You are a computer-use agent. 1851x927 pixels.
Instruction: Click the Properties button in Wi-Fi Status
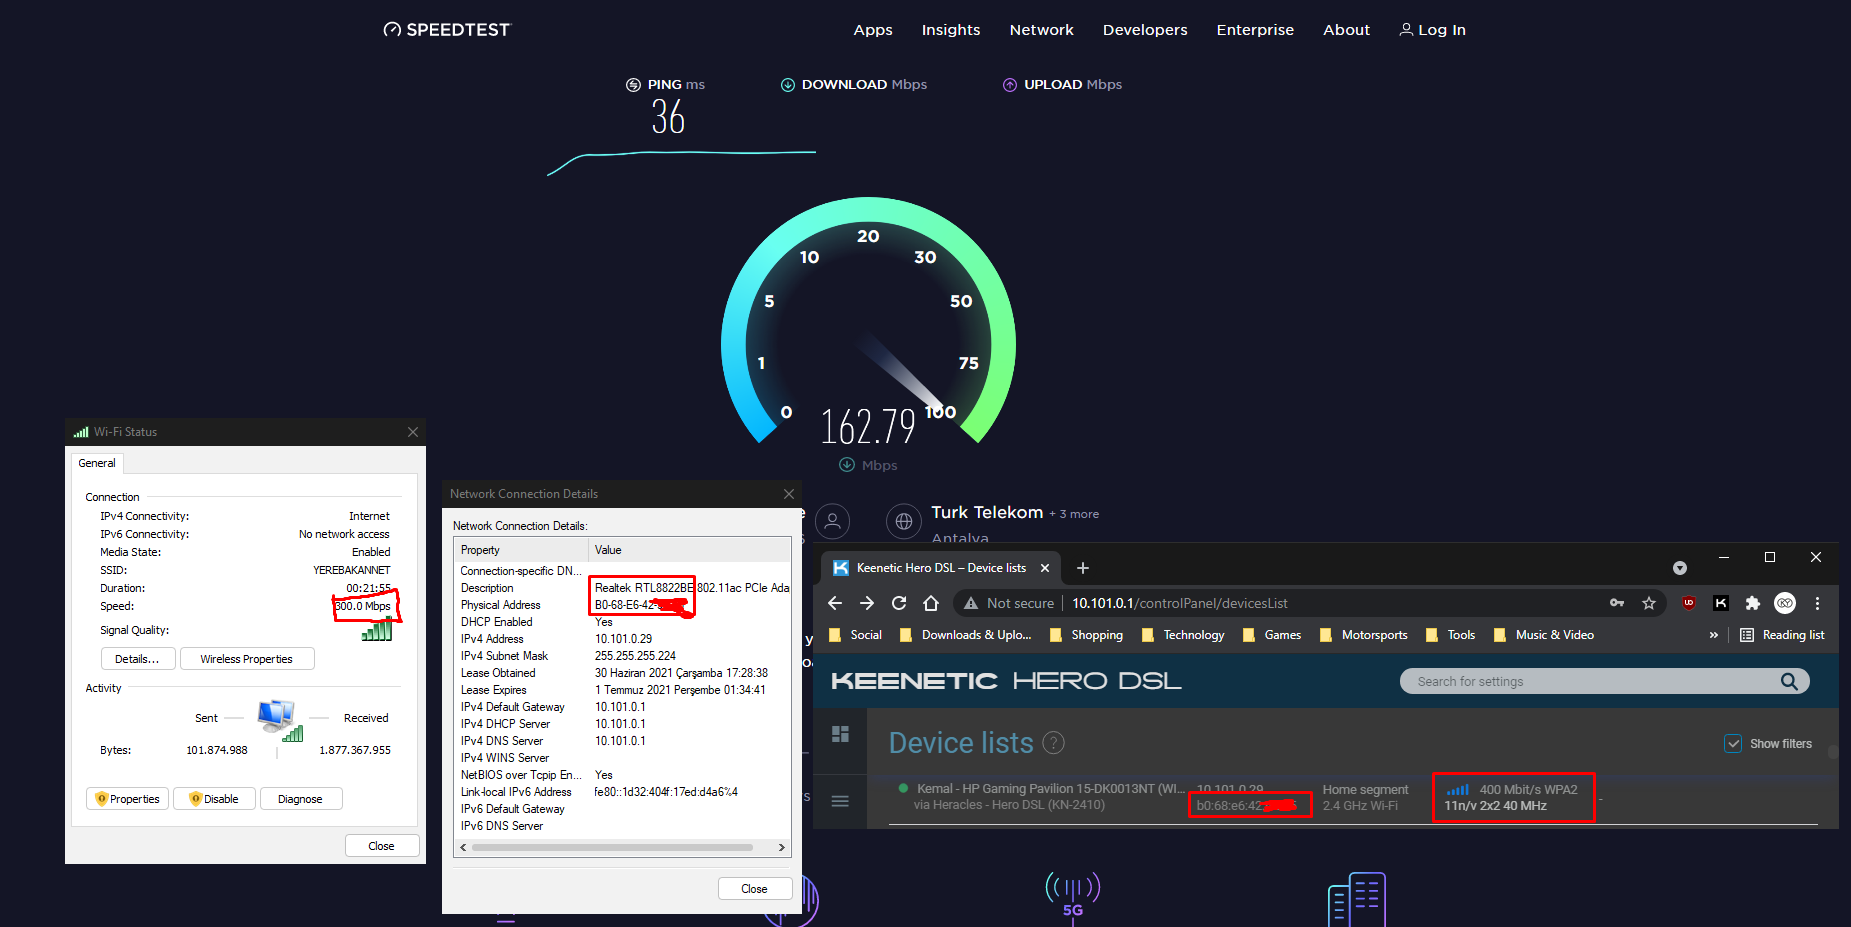click(127, 799)
